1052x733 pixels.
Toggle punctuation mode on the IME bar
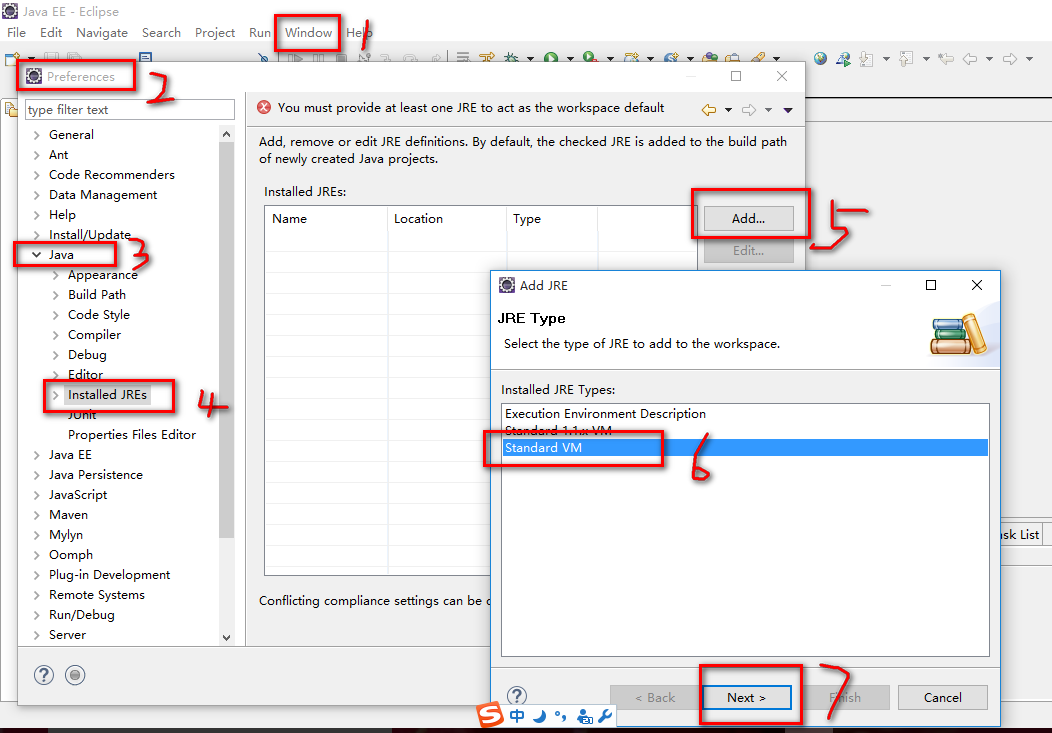(561, 717)
